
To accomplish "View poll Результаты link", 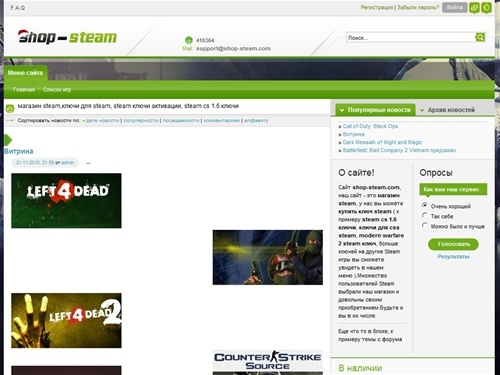I will coord(453,257).
